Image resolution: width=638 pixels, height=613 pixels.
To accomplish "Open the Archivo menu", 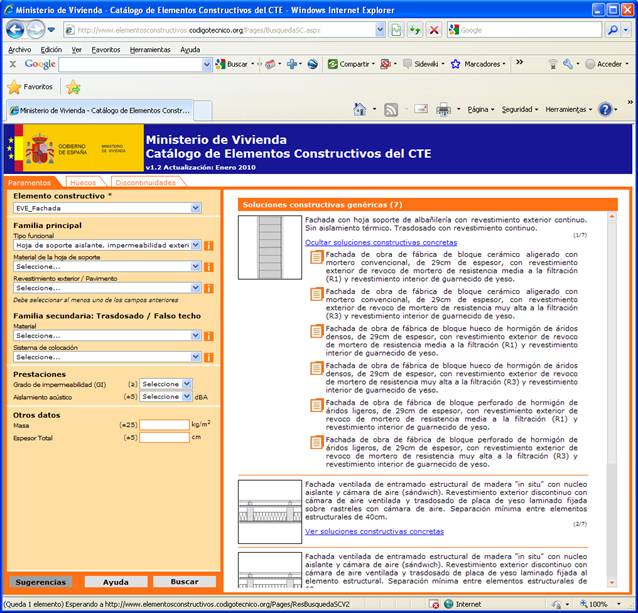I will 20,50.
